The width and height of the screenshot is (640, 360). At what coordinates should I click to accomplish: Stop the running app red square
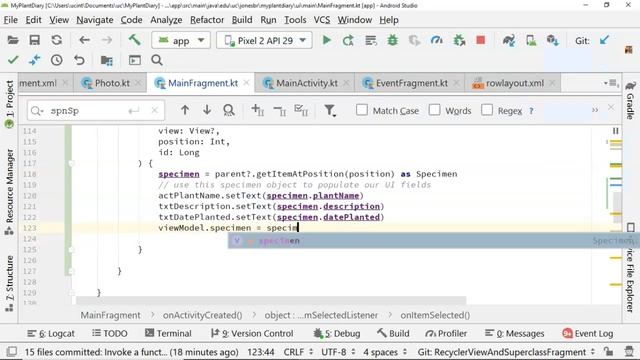click(480, 40)
